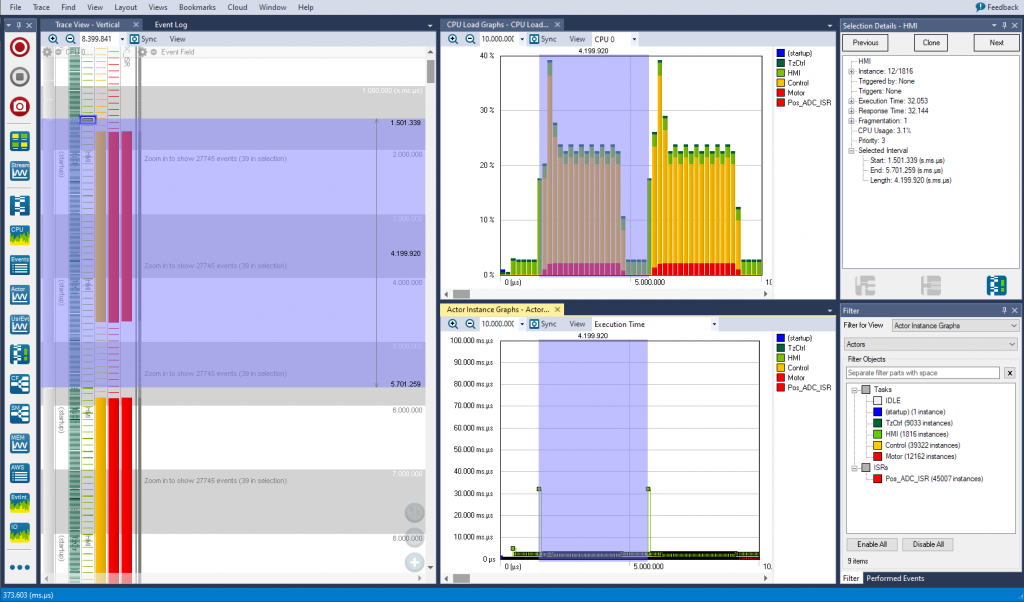Toggle the Motor task filter checkbox
The image size is (1024, 602).
[x=877, y=456]
